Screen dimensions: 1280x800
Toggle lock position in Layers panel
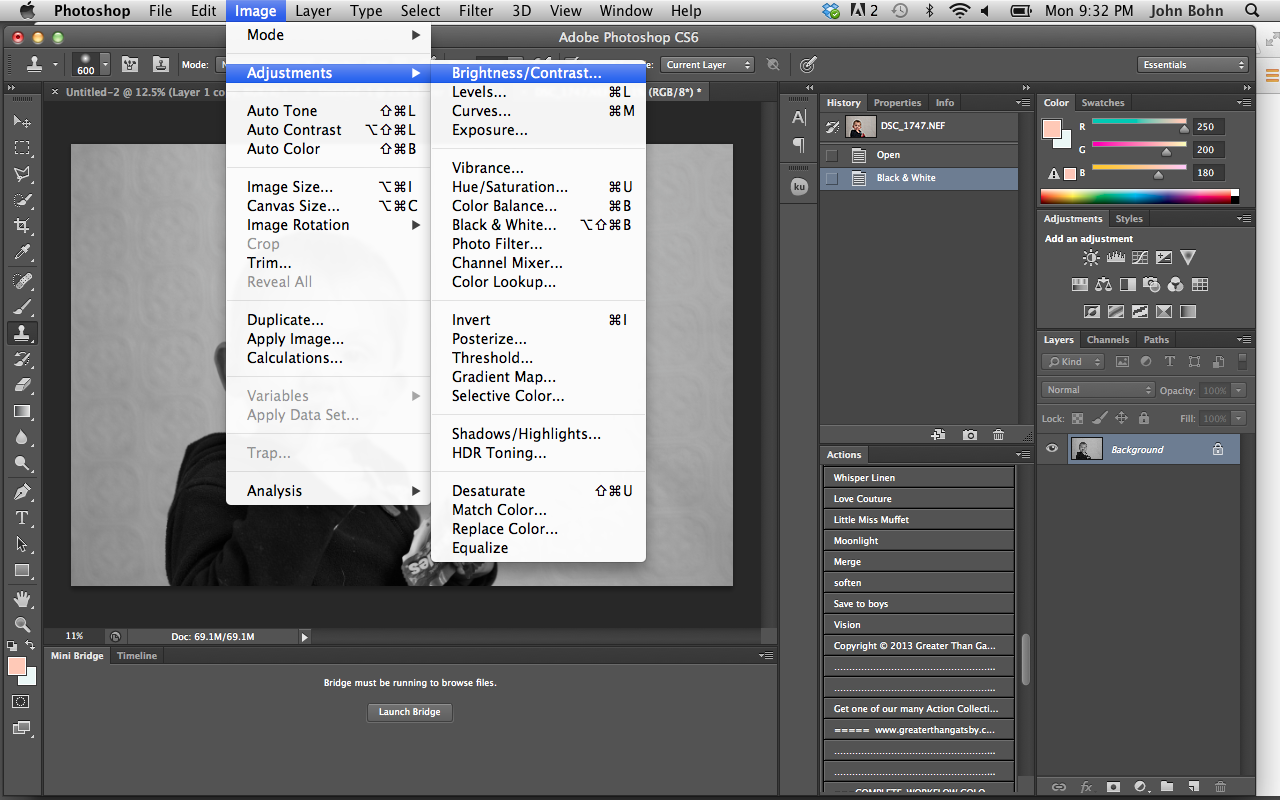(x=1121, y=419)
